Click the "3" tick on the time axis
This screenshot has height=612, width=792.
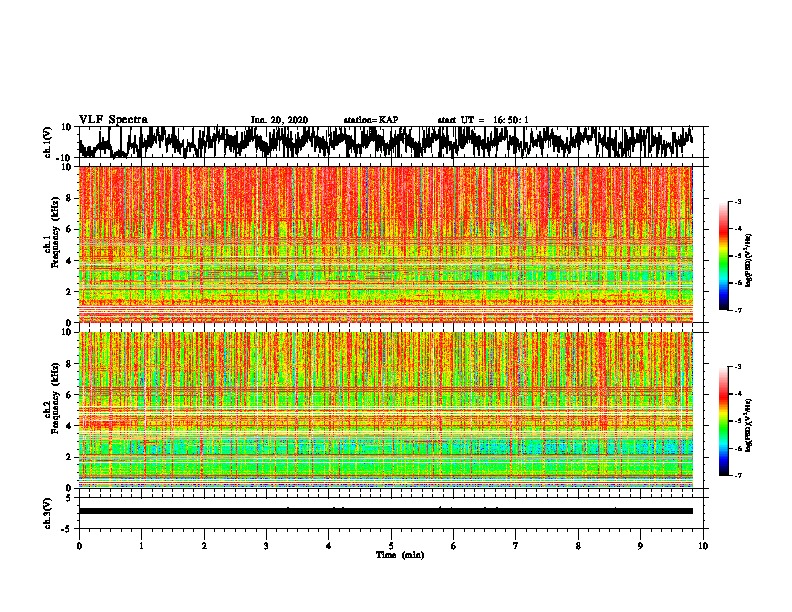[x=266, y=546]
